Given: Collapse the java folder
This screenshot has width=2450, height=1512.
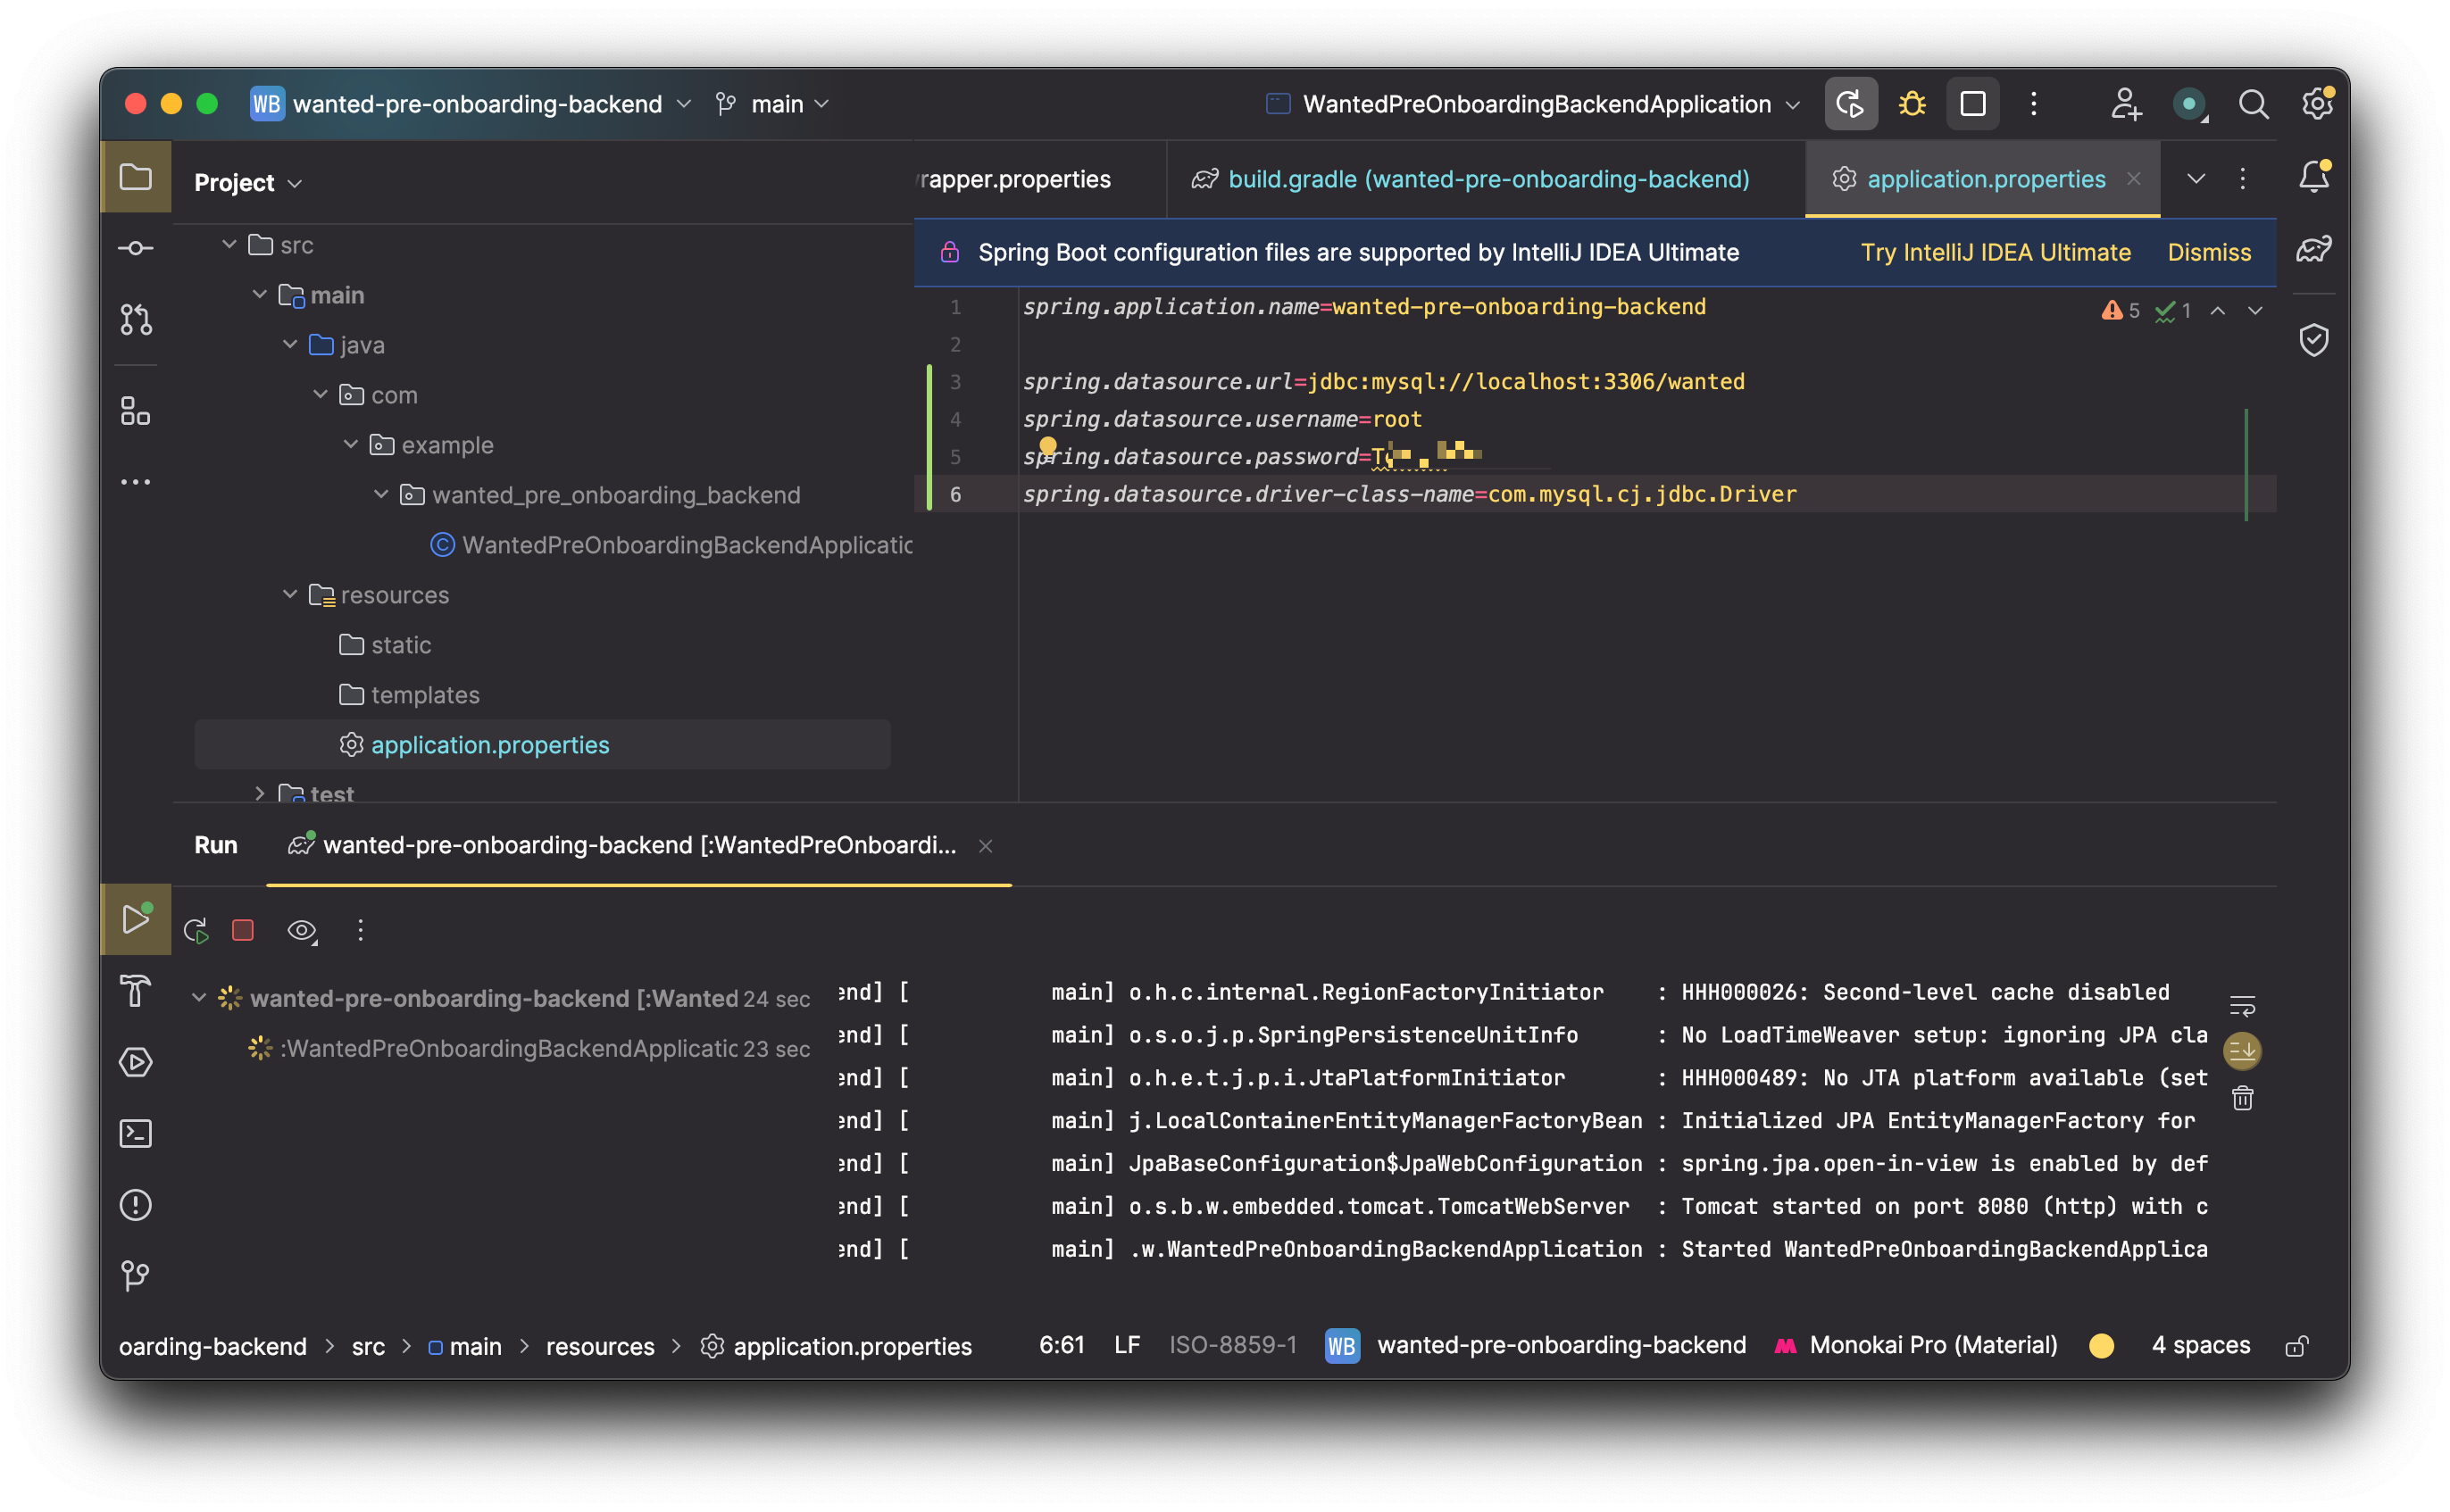Looking at the screenshot, I should [290, 345].
